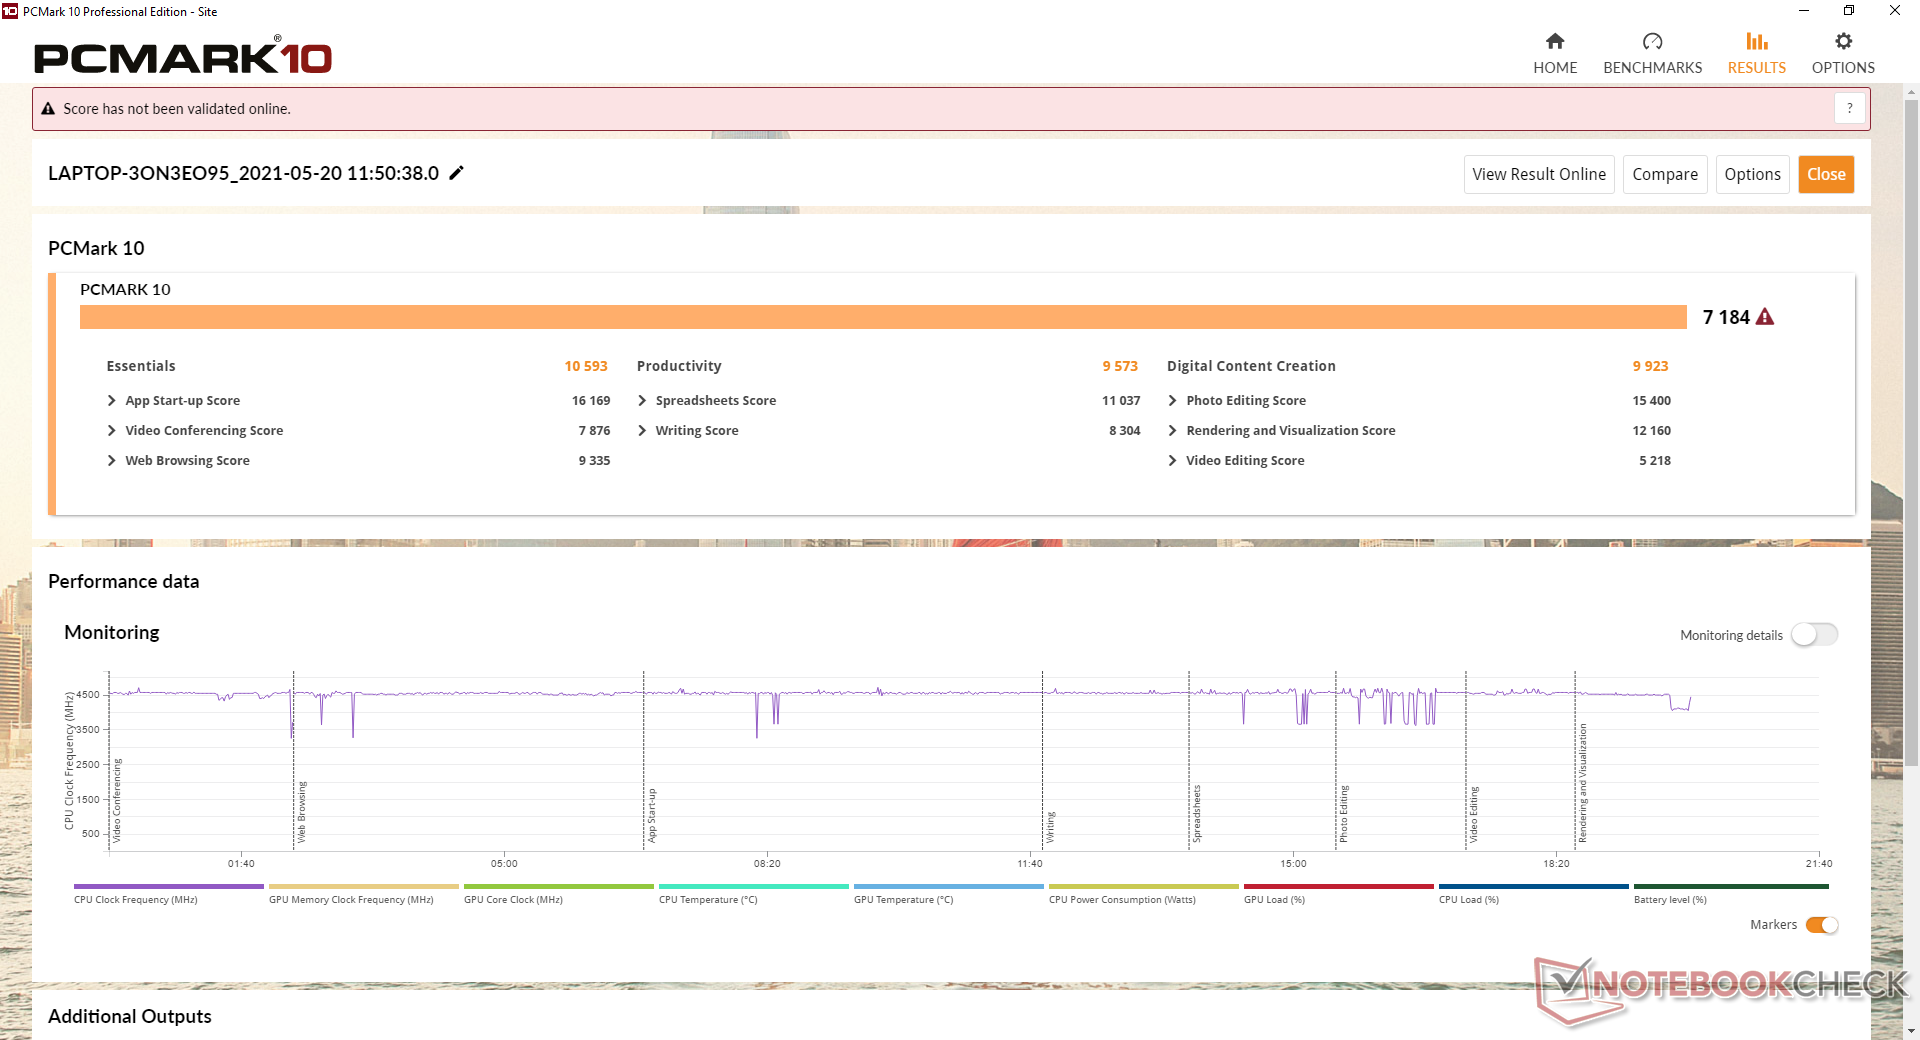The height and width of the screenshot is (1040, 1920).
Task: Click the result name LAPTOP-3ON3EO95 title
Action: [x=243, y=173]
